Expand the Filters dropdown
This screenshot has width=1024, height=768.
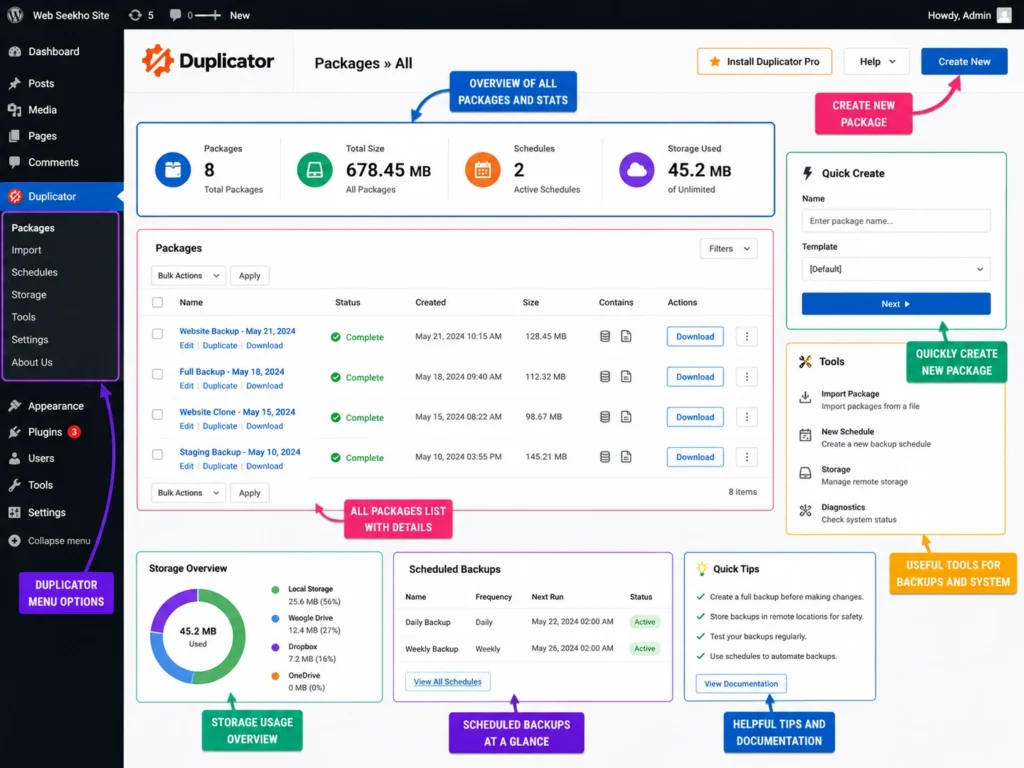click(729, 249)
